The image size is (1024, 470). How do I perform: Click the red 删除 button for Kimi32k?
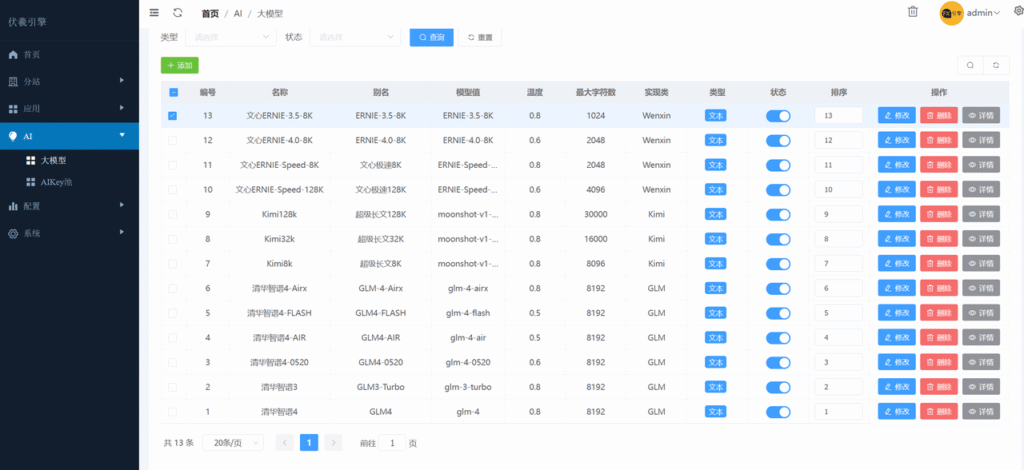938,239
